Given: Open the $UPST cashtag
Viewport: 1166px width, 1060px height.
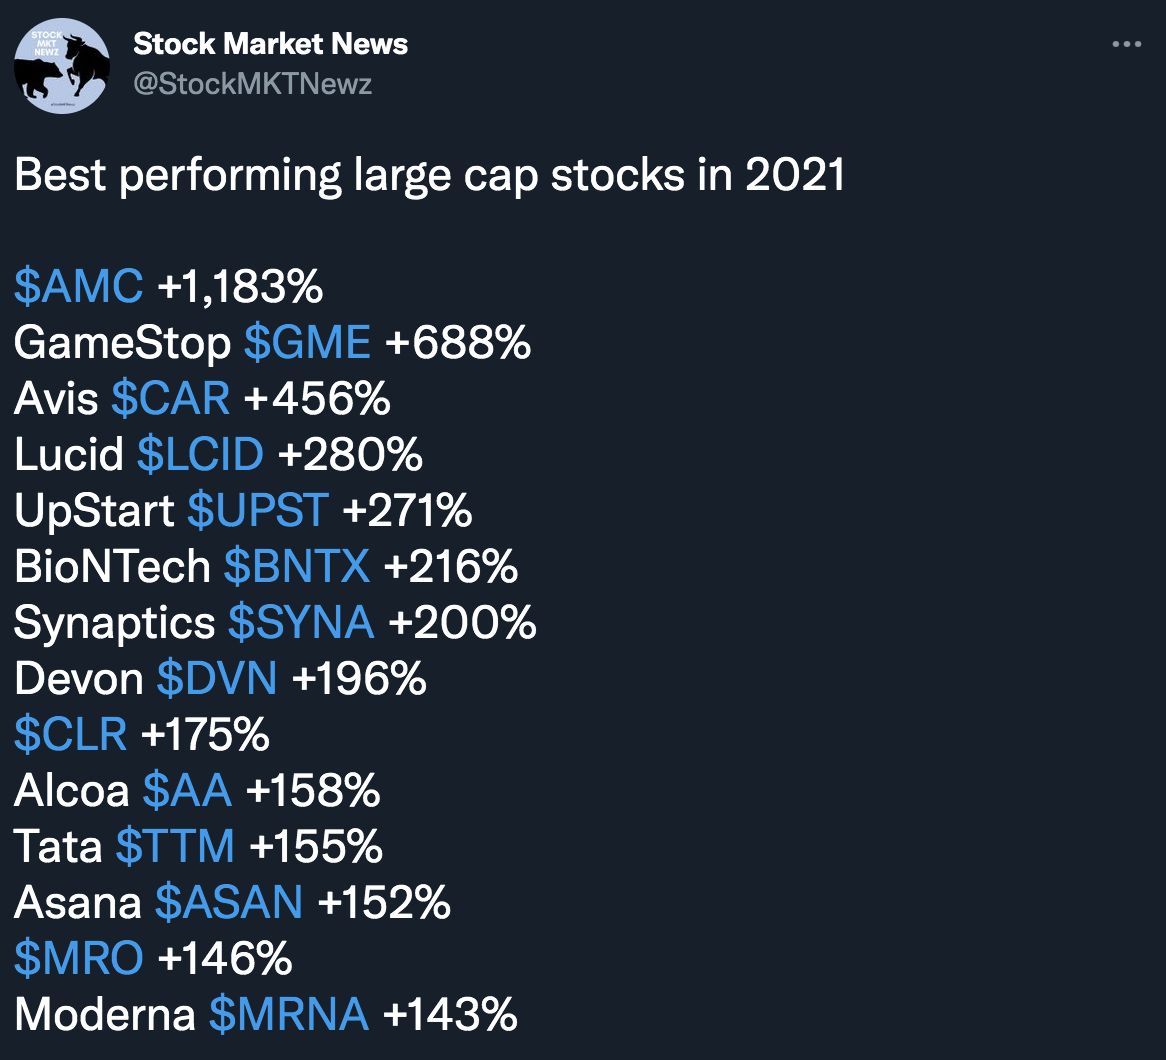Looking at the screenshot, I should pos(258,510).
